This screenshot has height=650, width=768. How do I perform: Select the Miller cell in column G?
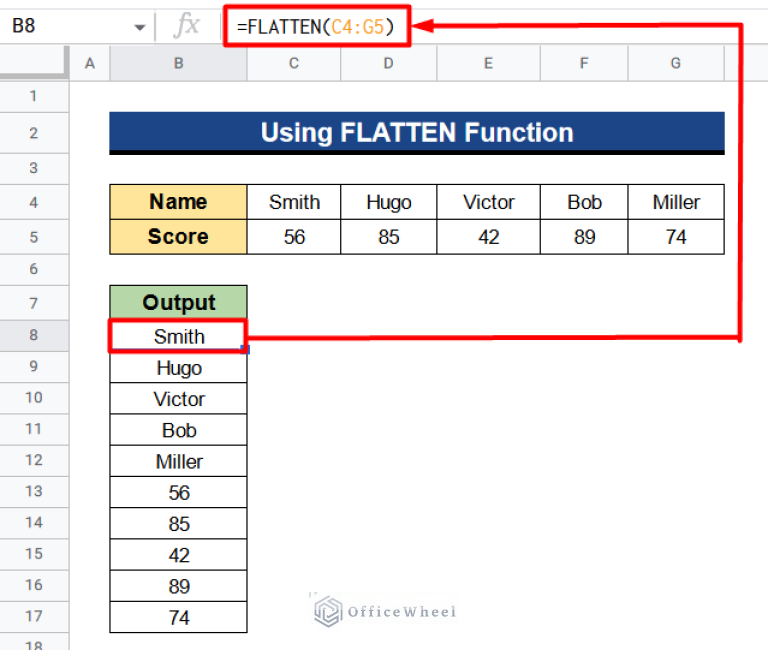[x=676, y=202]
